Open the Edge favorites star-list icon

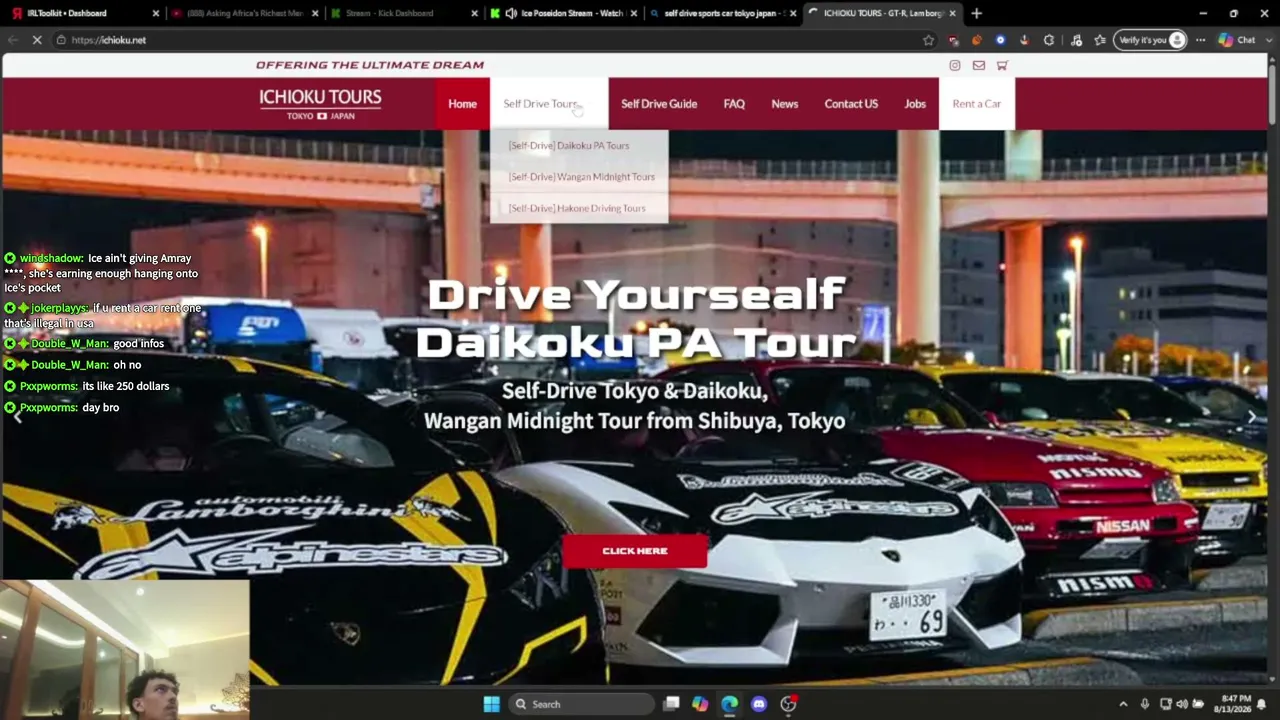click(1100, 40)
